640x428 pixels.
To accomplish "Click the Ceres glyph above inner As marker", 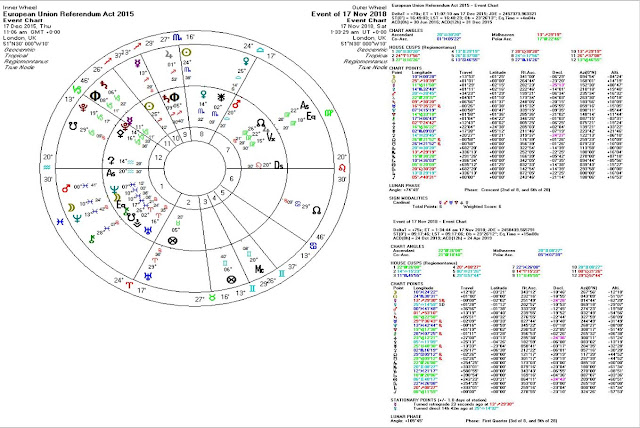I will click(x=111, y=160).
